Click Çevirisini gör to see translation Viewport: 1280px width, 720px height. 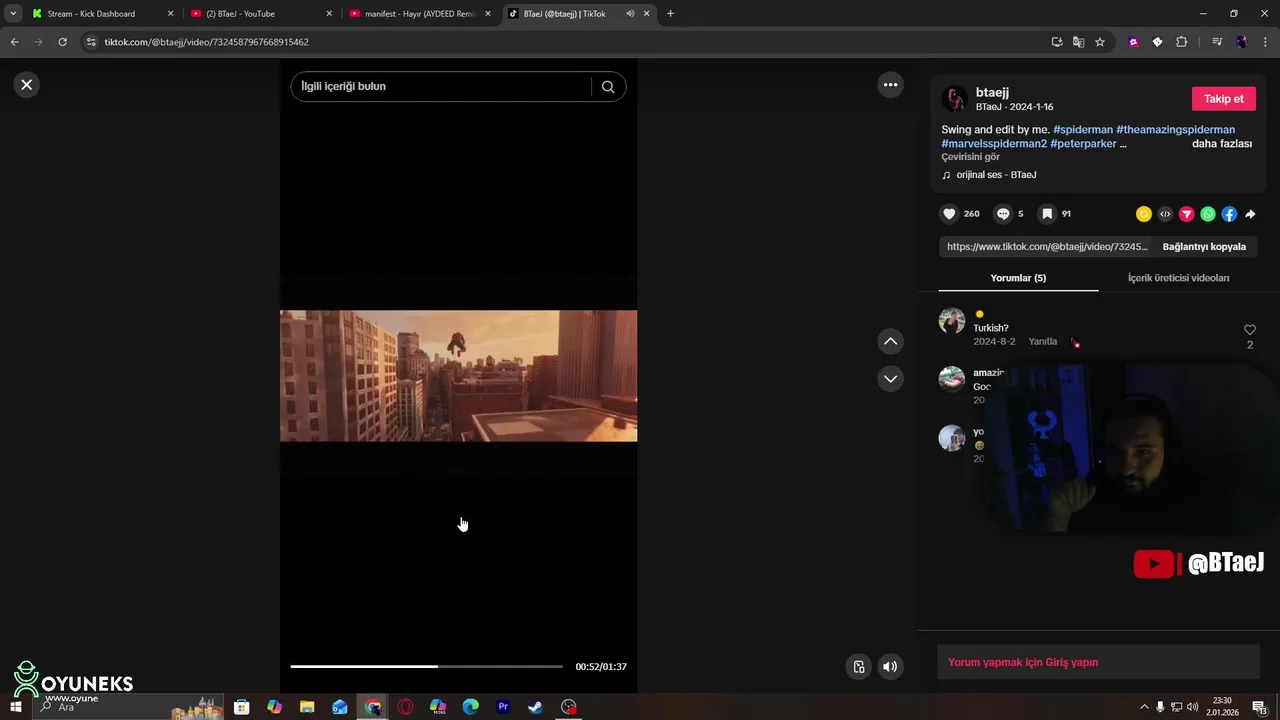pos(970,157)
